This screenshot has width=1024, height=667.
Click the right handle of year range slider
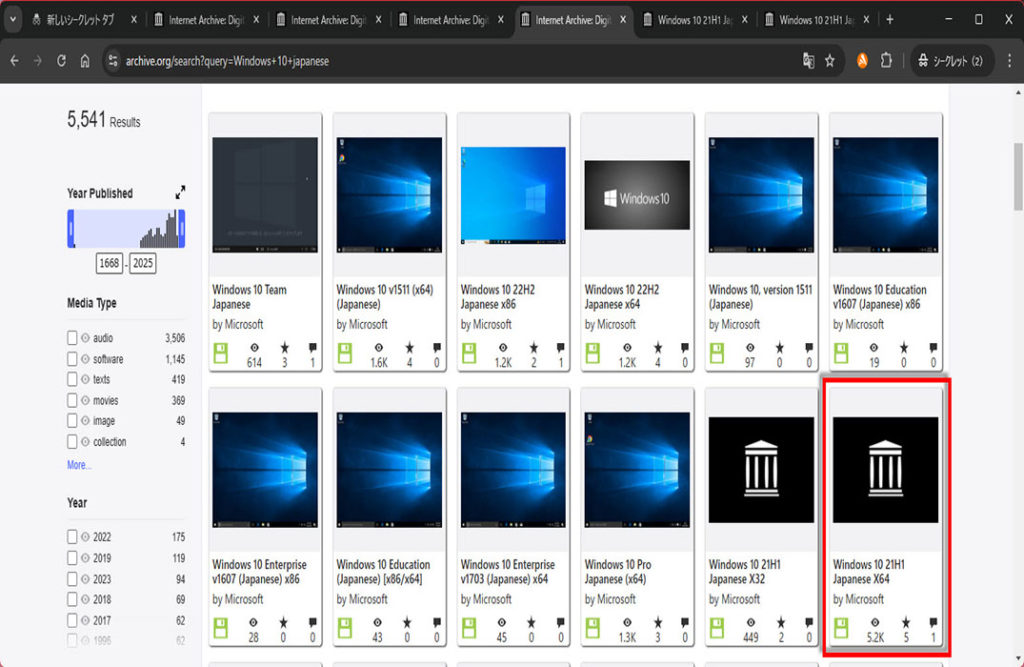182,229
